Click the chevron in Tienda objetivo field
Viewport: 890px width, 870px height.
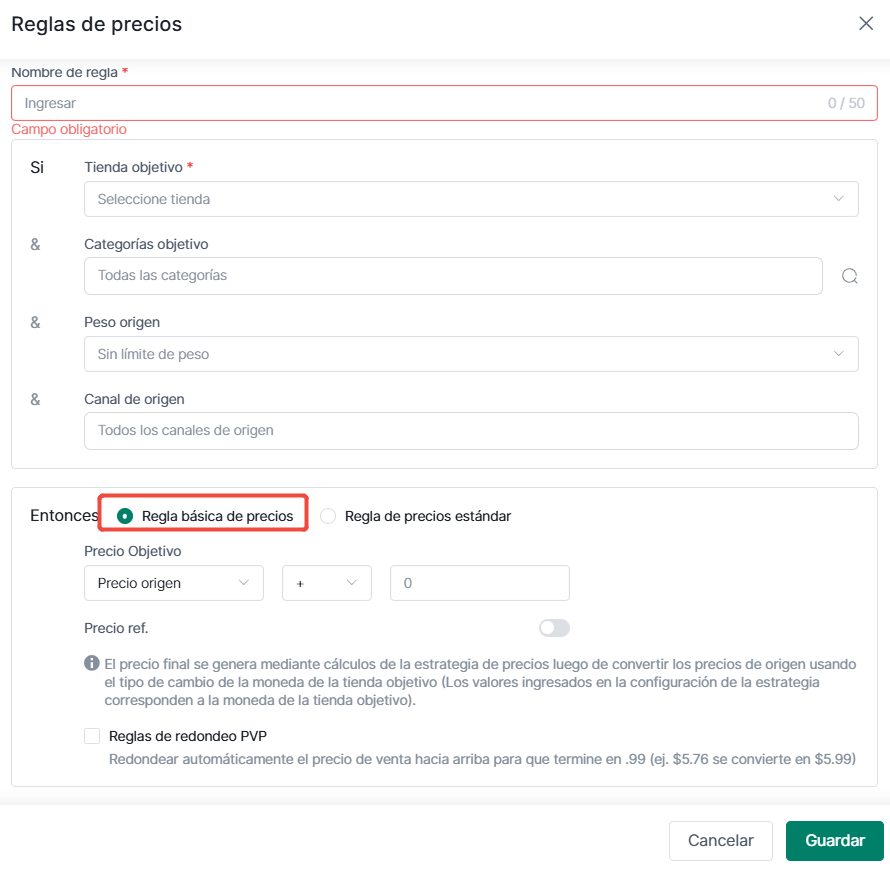point(838,199)
